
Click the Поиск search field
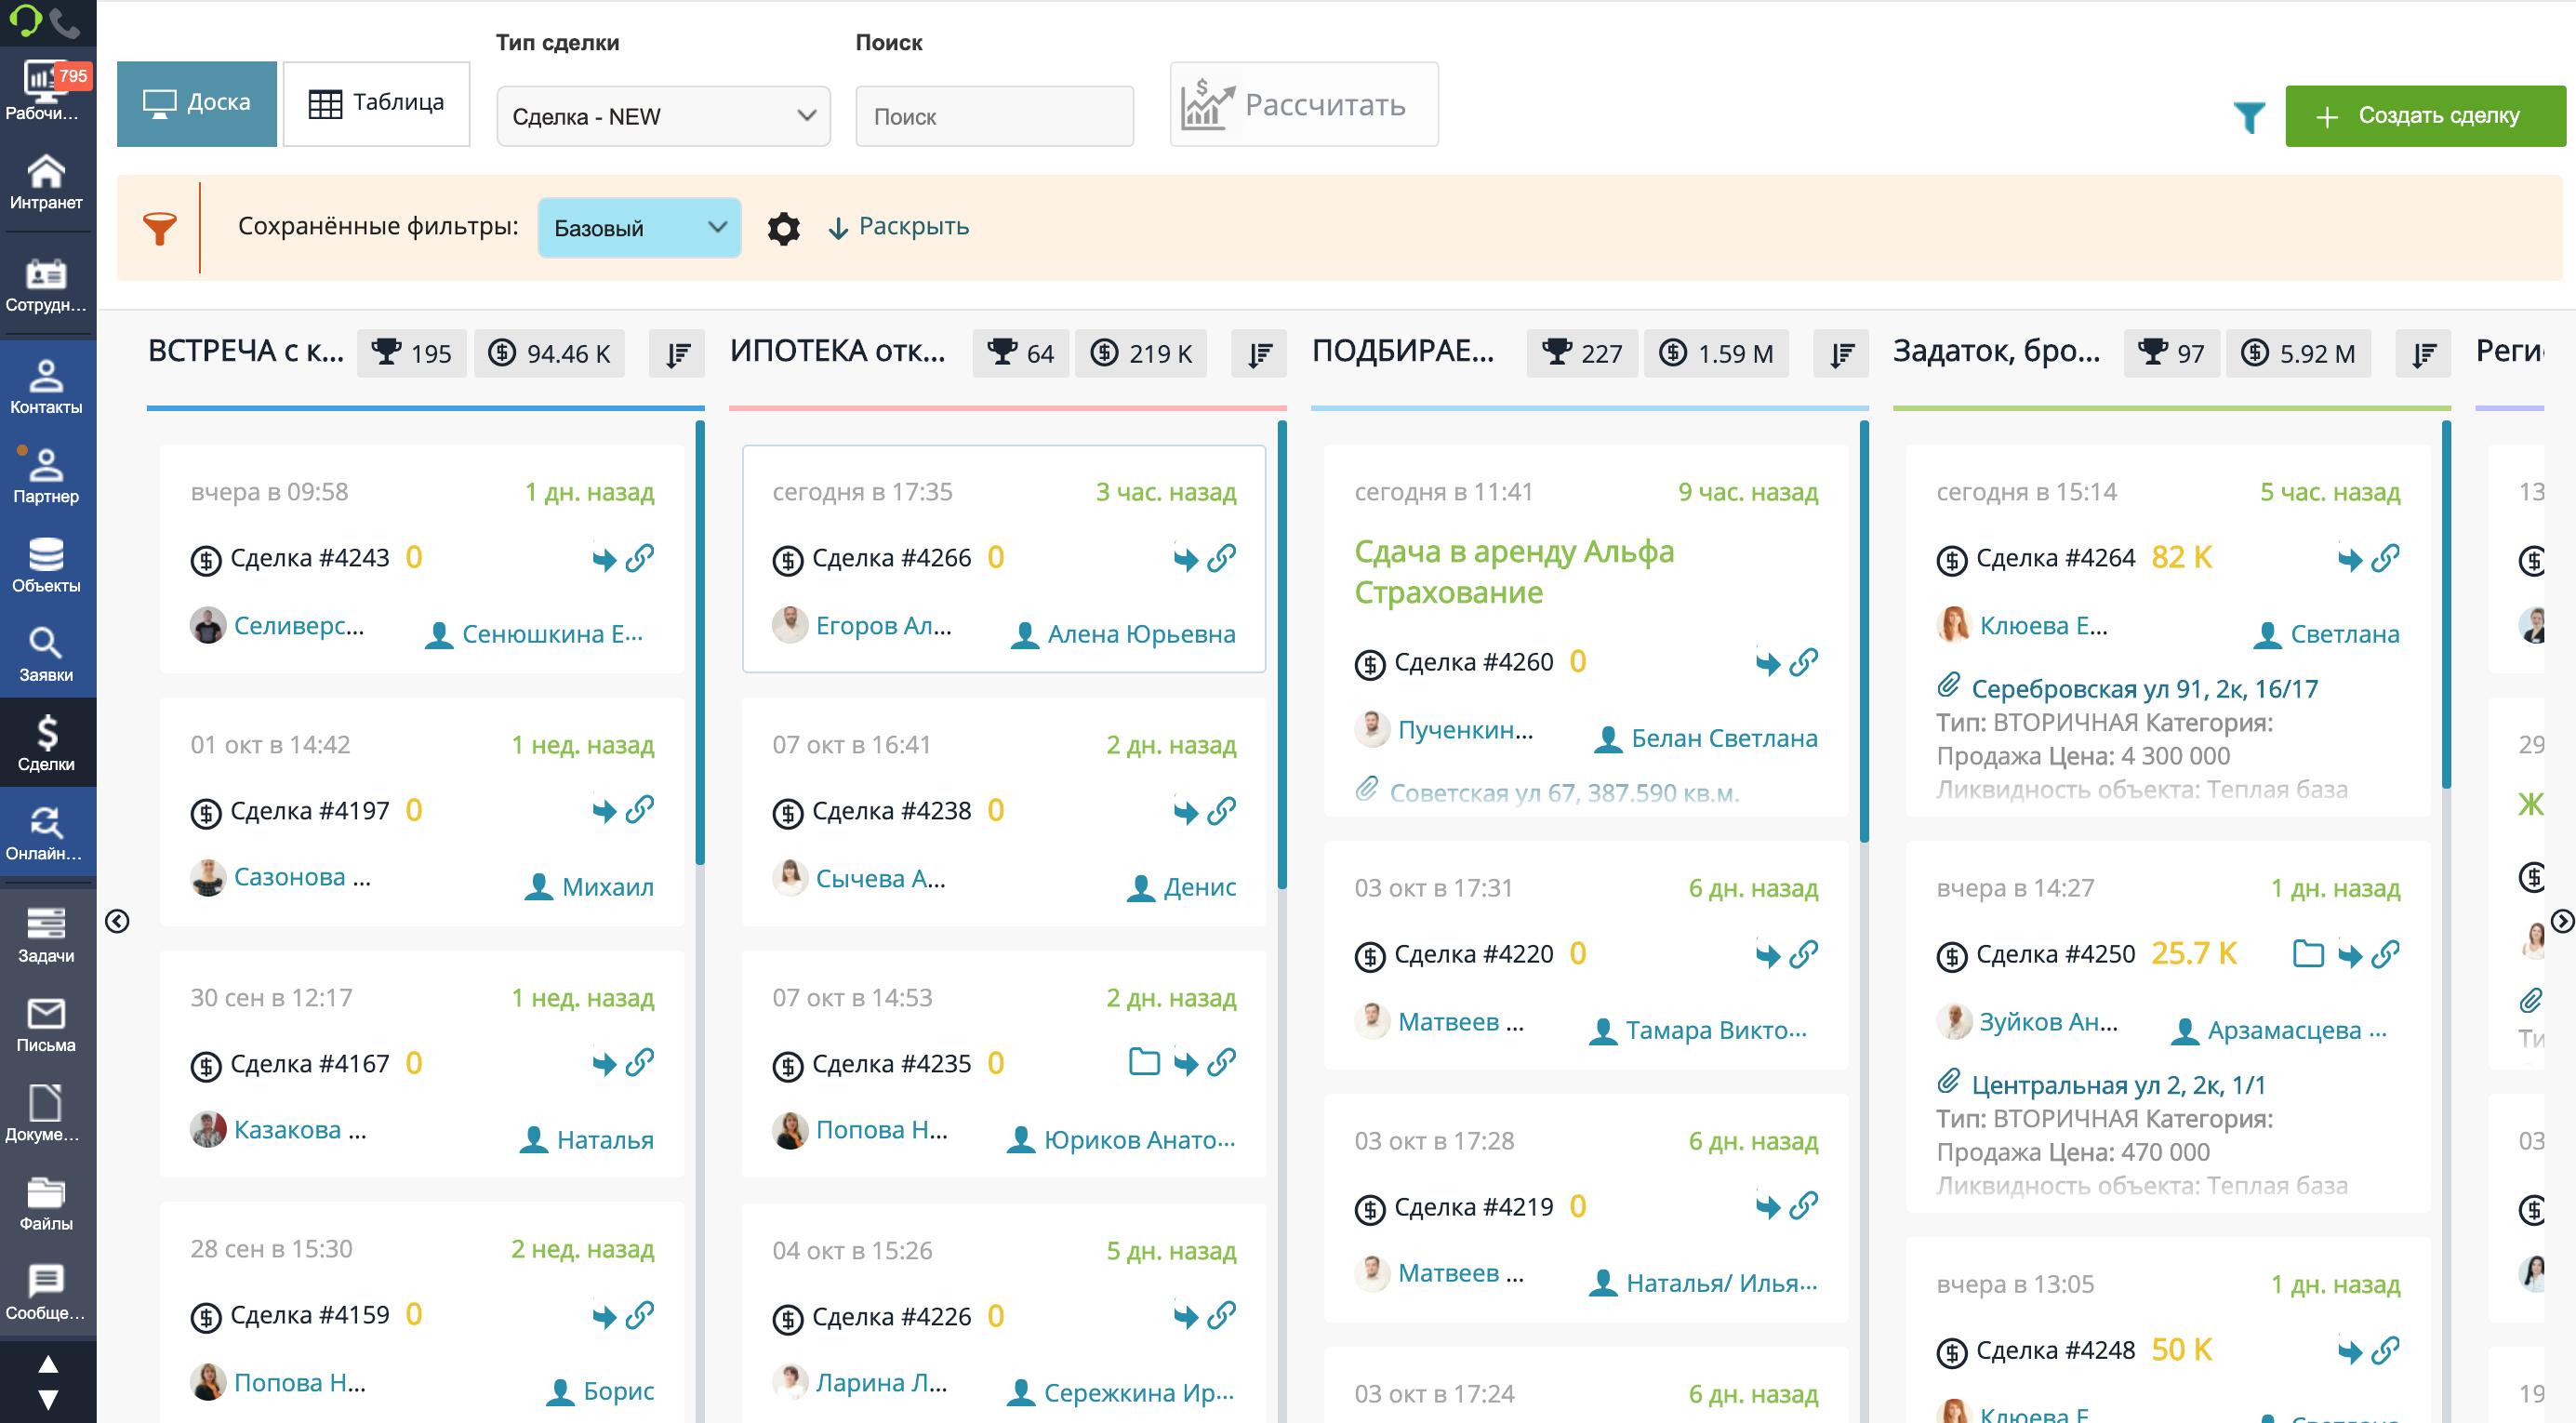[995, 117]
